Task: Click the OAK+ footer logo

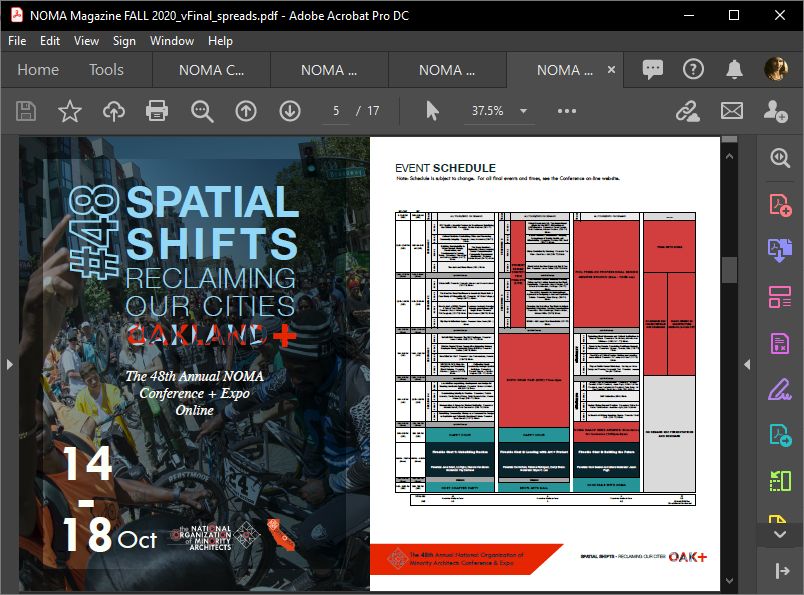Action: point(688,557)
